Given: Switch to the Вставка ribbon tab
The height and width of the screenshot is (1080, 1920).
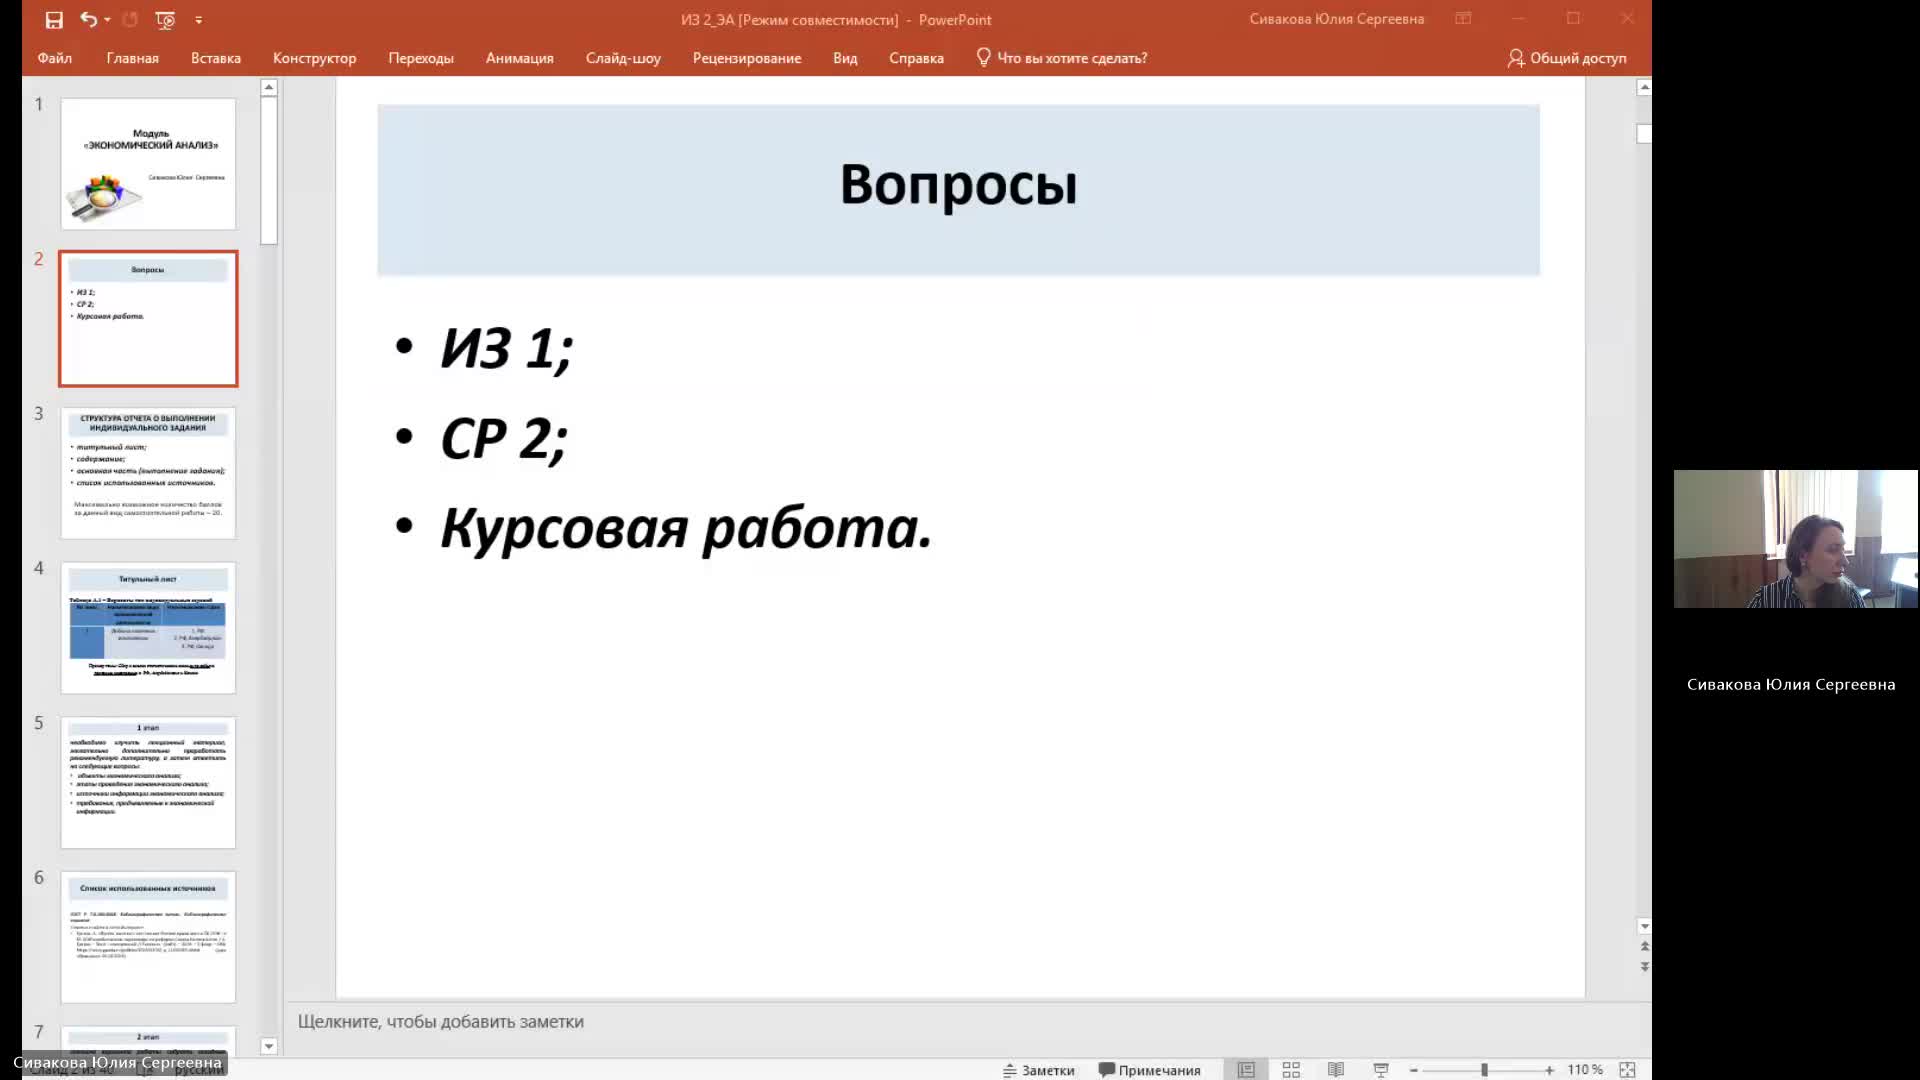Looking at the screenshot, I should coord(216,58).
